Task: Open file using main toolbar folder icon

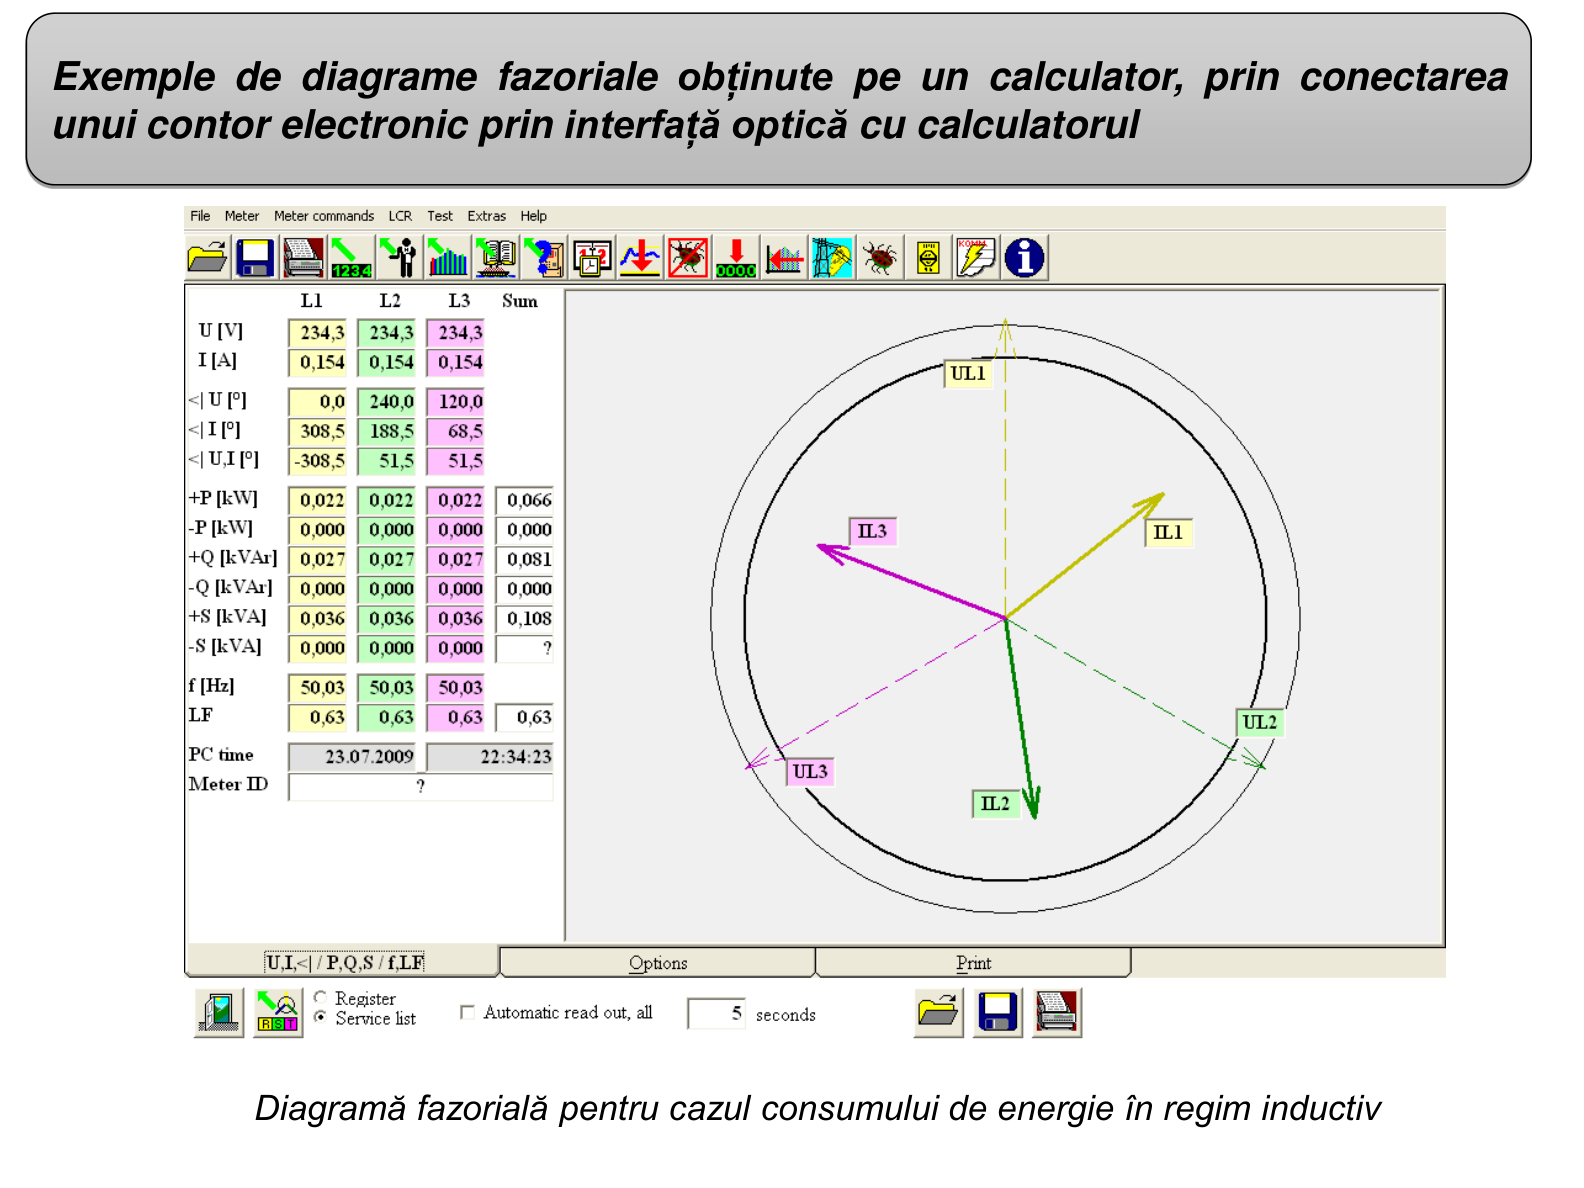Action: (208, 258)
